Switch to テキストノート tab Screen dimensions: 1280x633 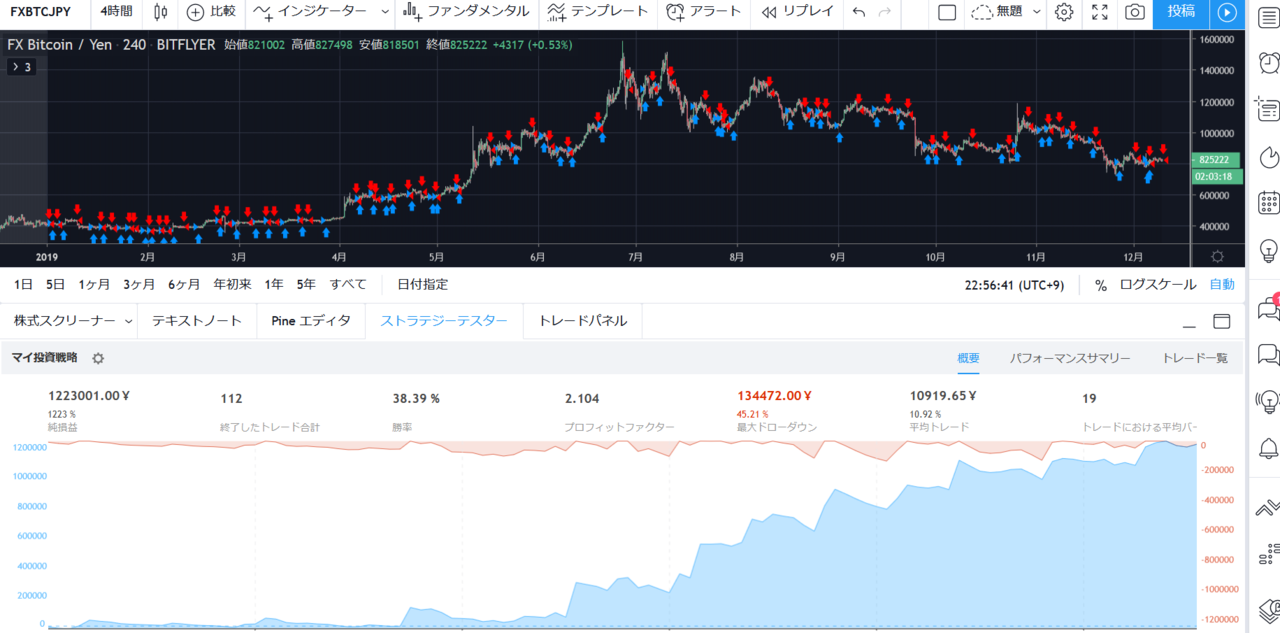tap(197, 321)
